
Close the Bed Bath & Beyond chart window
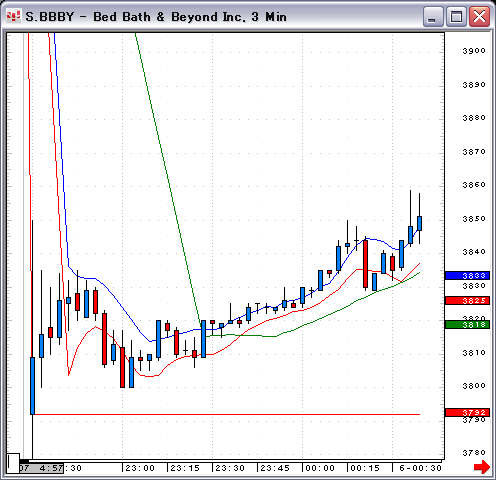click(x=479, y=16)
